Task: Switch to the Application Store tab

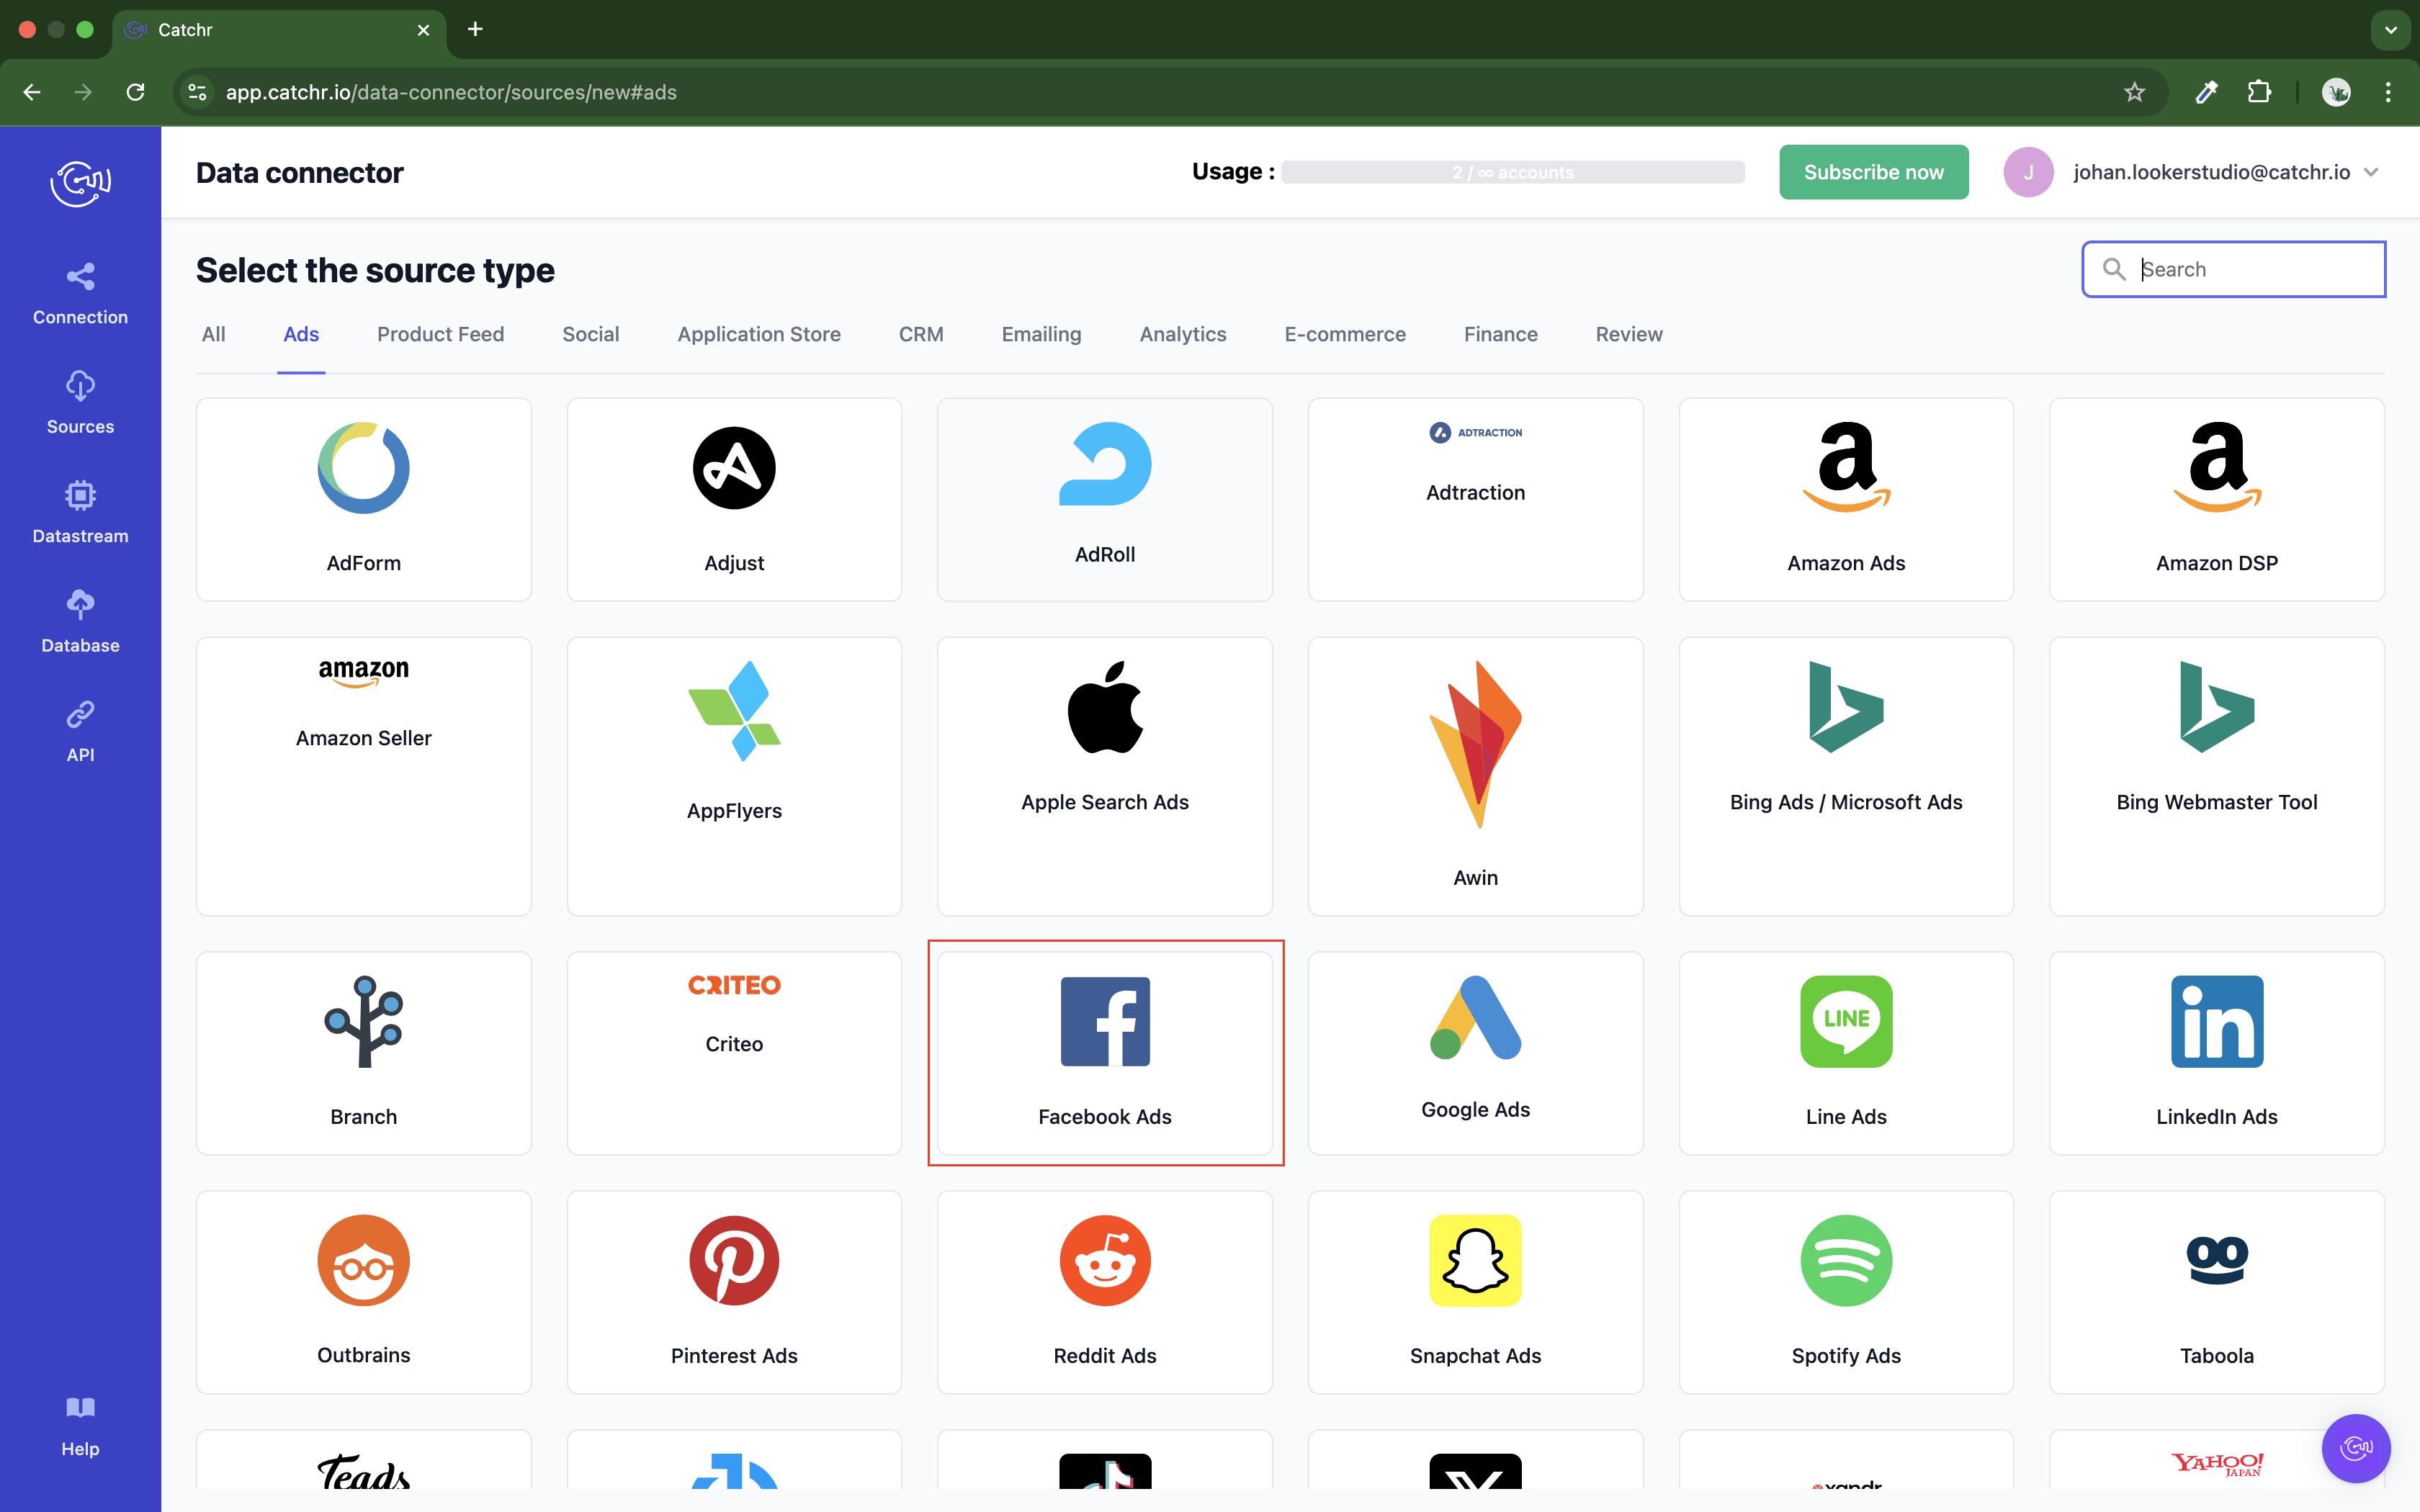Action: (x=759, y=334)
